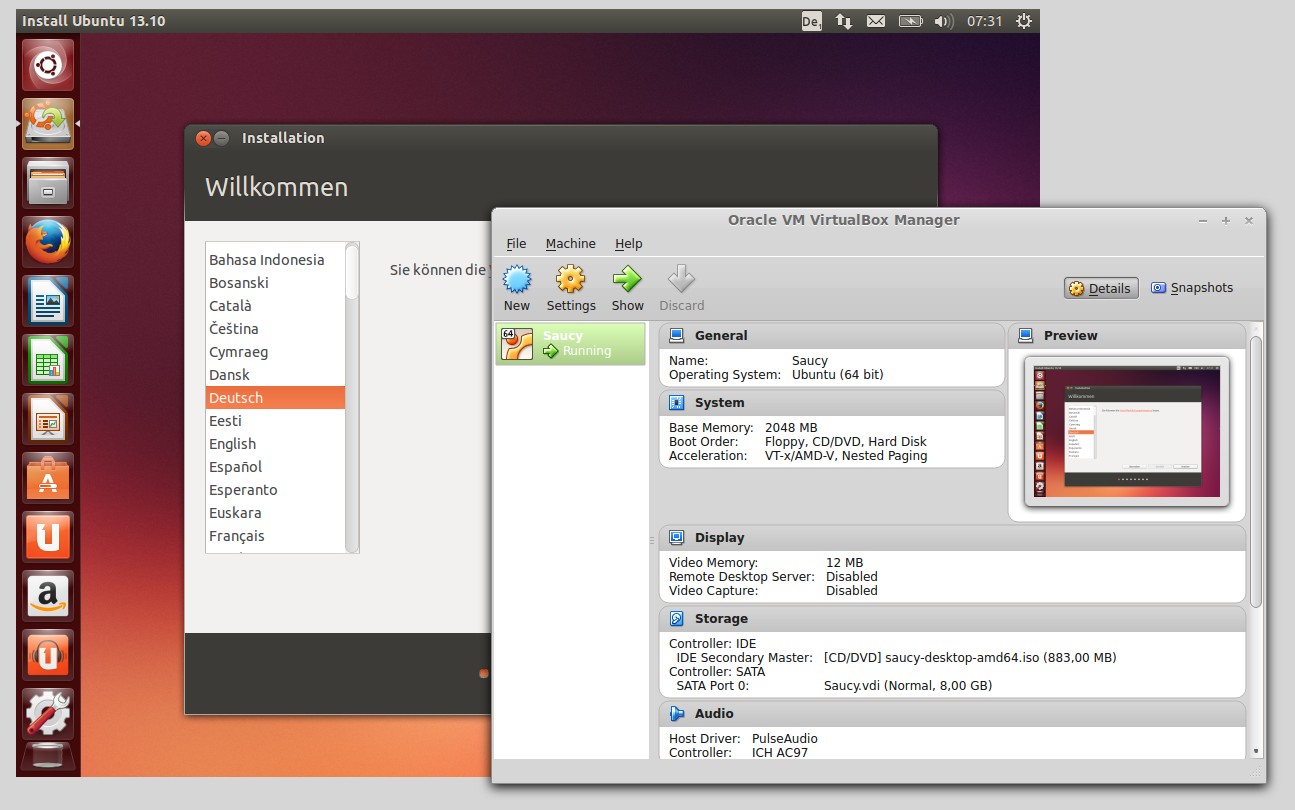Launch LibreOffice Calc from the launcher
This screenshot has width=1295, height=810.
tap(48, 360)
